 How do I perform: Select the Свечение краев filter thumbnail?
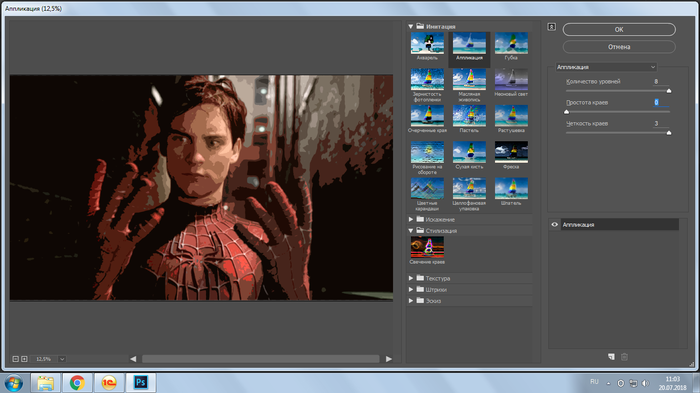click(x=427, y=247)
